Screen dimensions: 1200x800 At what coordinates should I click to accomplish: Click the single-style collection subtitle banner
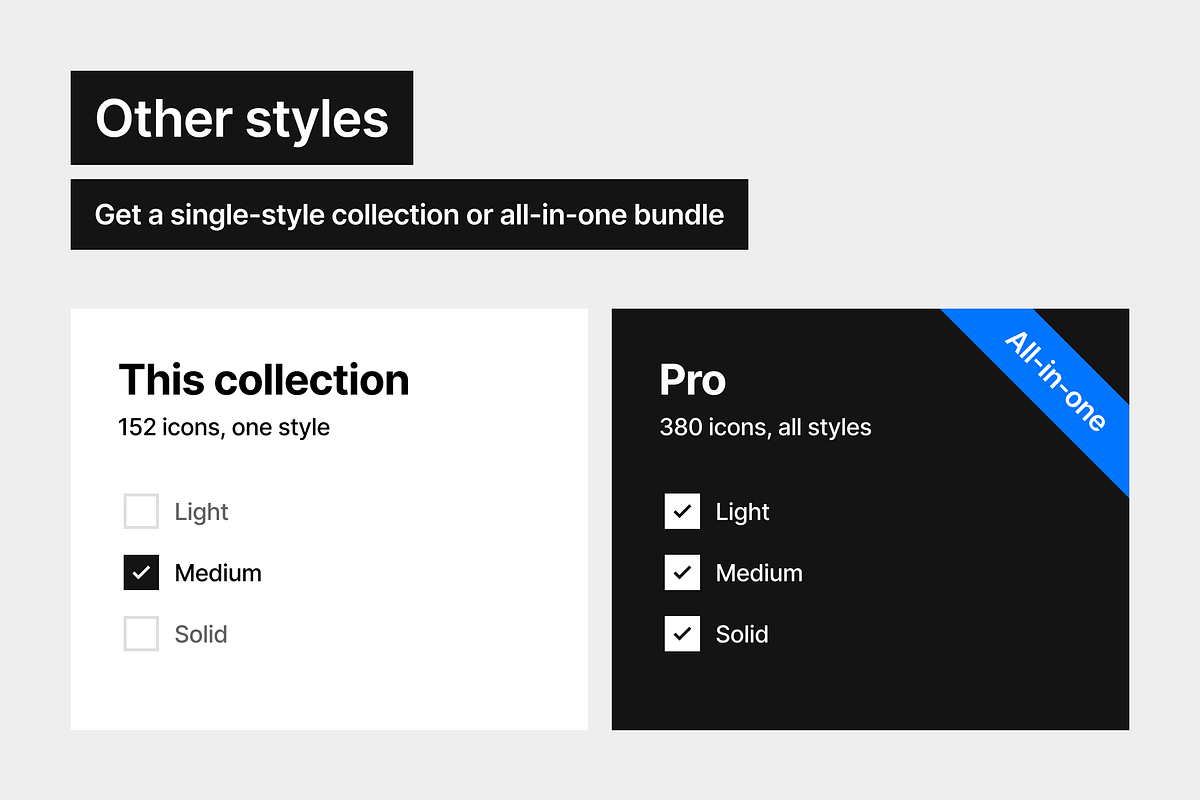409,214
